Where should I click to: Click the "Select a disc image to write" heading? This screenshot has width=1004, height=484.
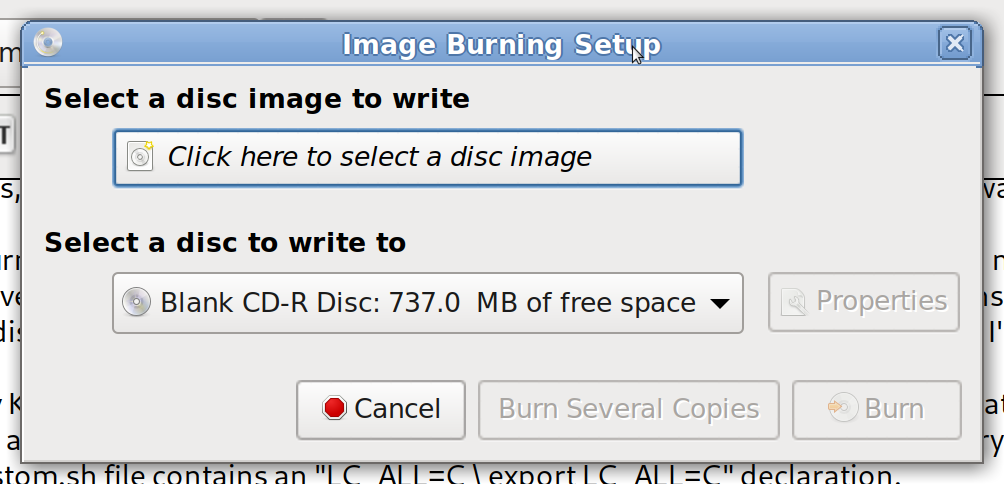[x=256, y=99]
